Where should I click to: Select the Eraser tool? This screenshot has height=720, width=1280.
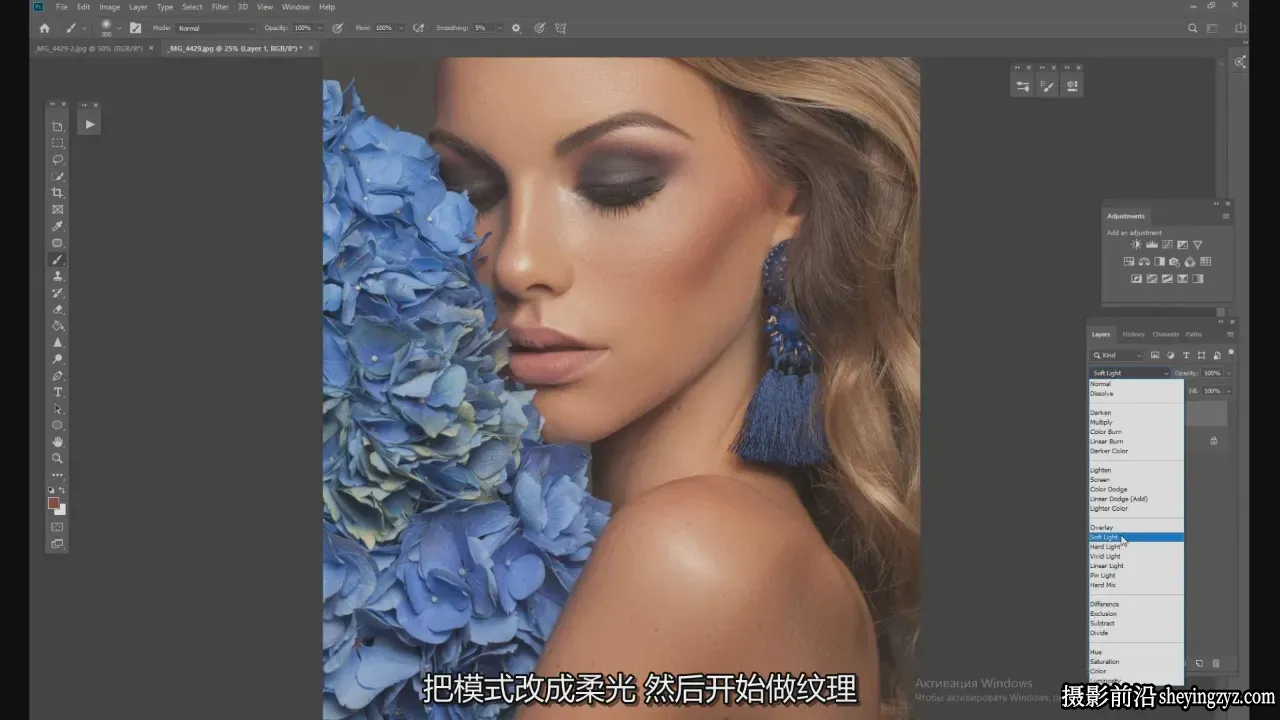[x=58, y=309]
